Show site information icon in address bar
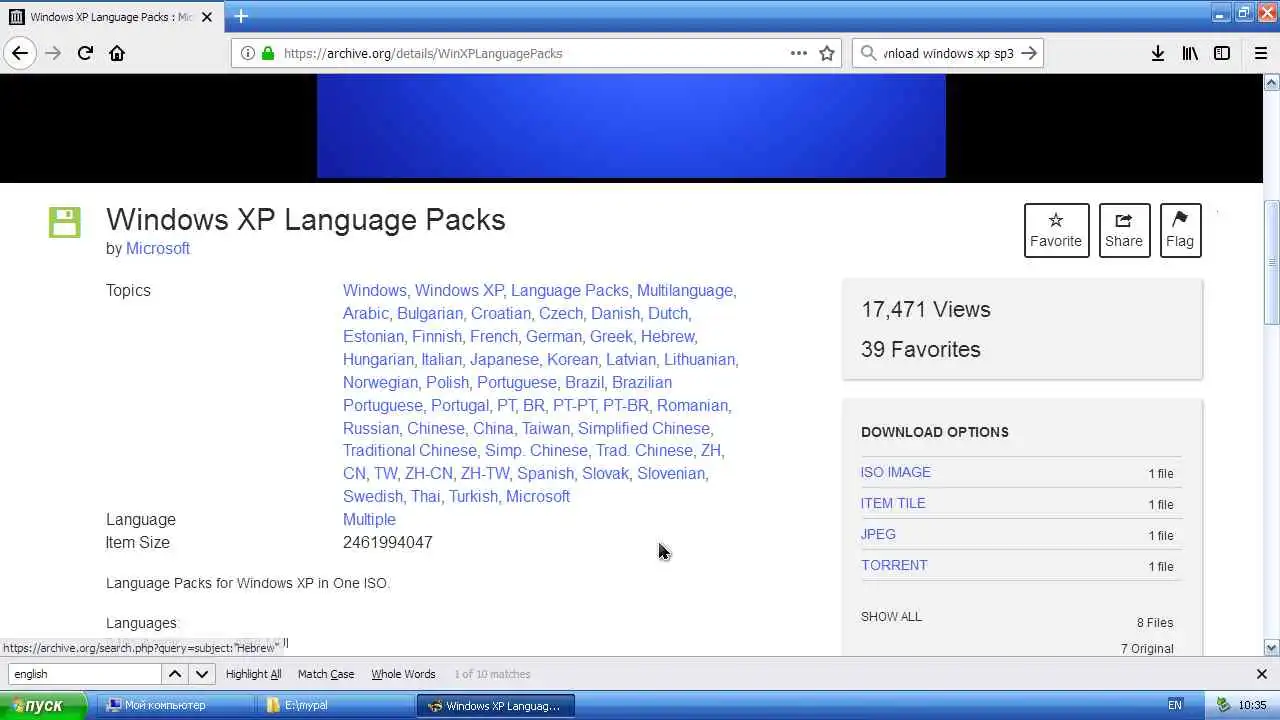Image resolution: width=1280 pixels, height=720 pixels. 248,53
